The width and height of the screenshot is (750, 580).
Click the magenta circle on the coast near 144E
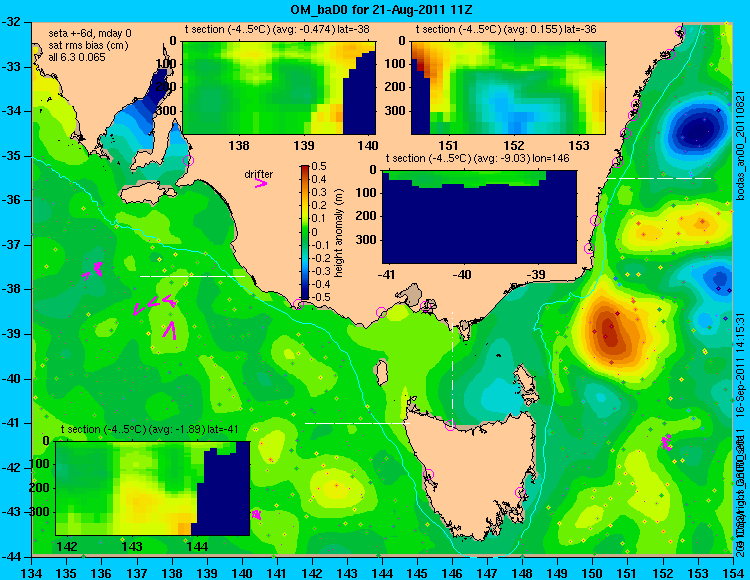382,313
